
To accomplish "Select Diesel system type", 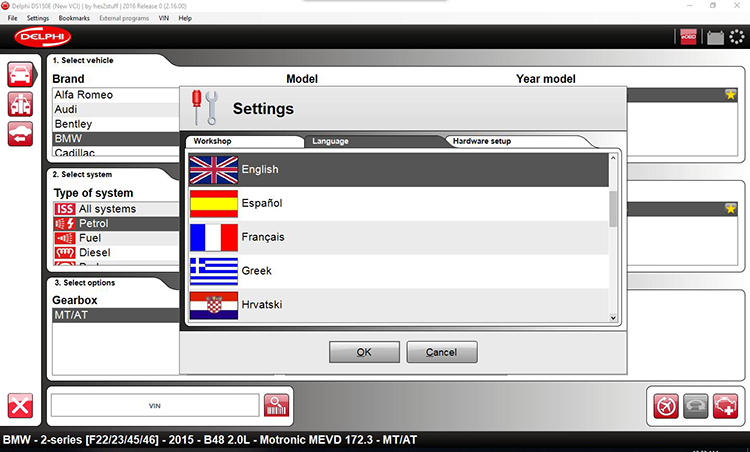I will tap(116, 253).
